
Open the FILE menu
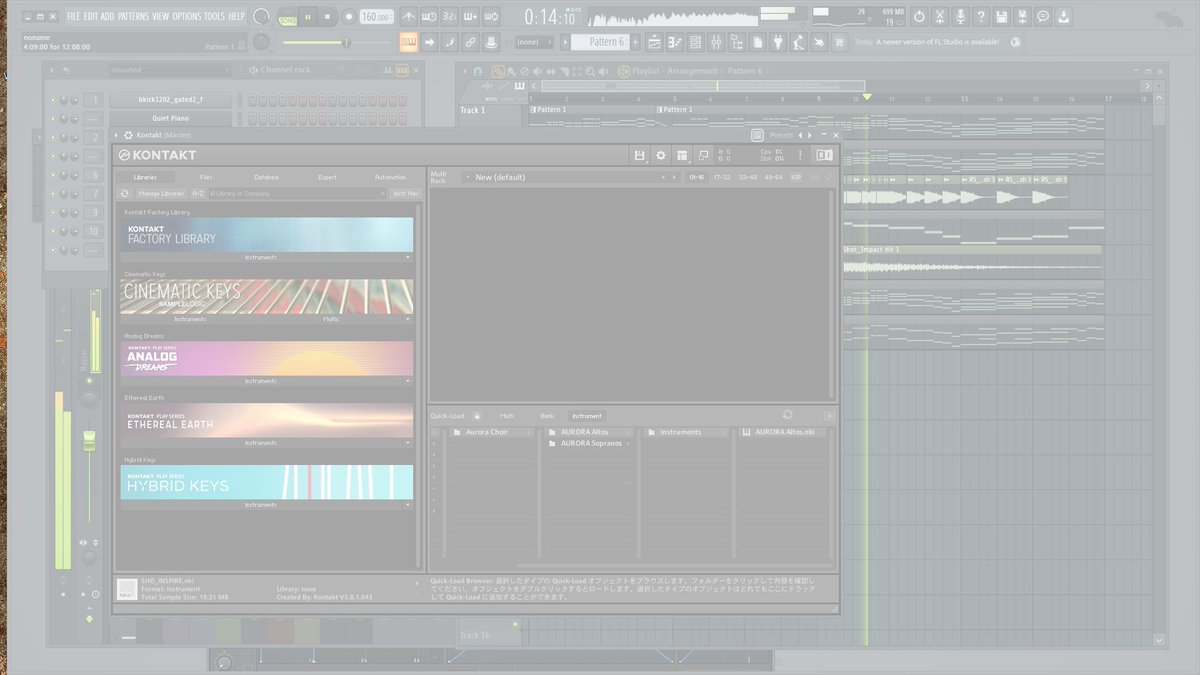tap(74, 16)
